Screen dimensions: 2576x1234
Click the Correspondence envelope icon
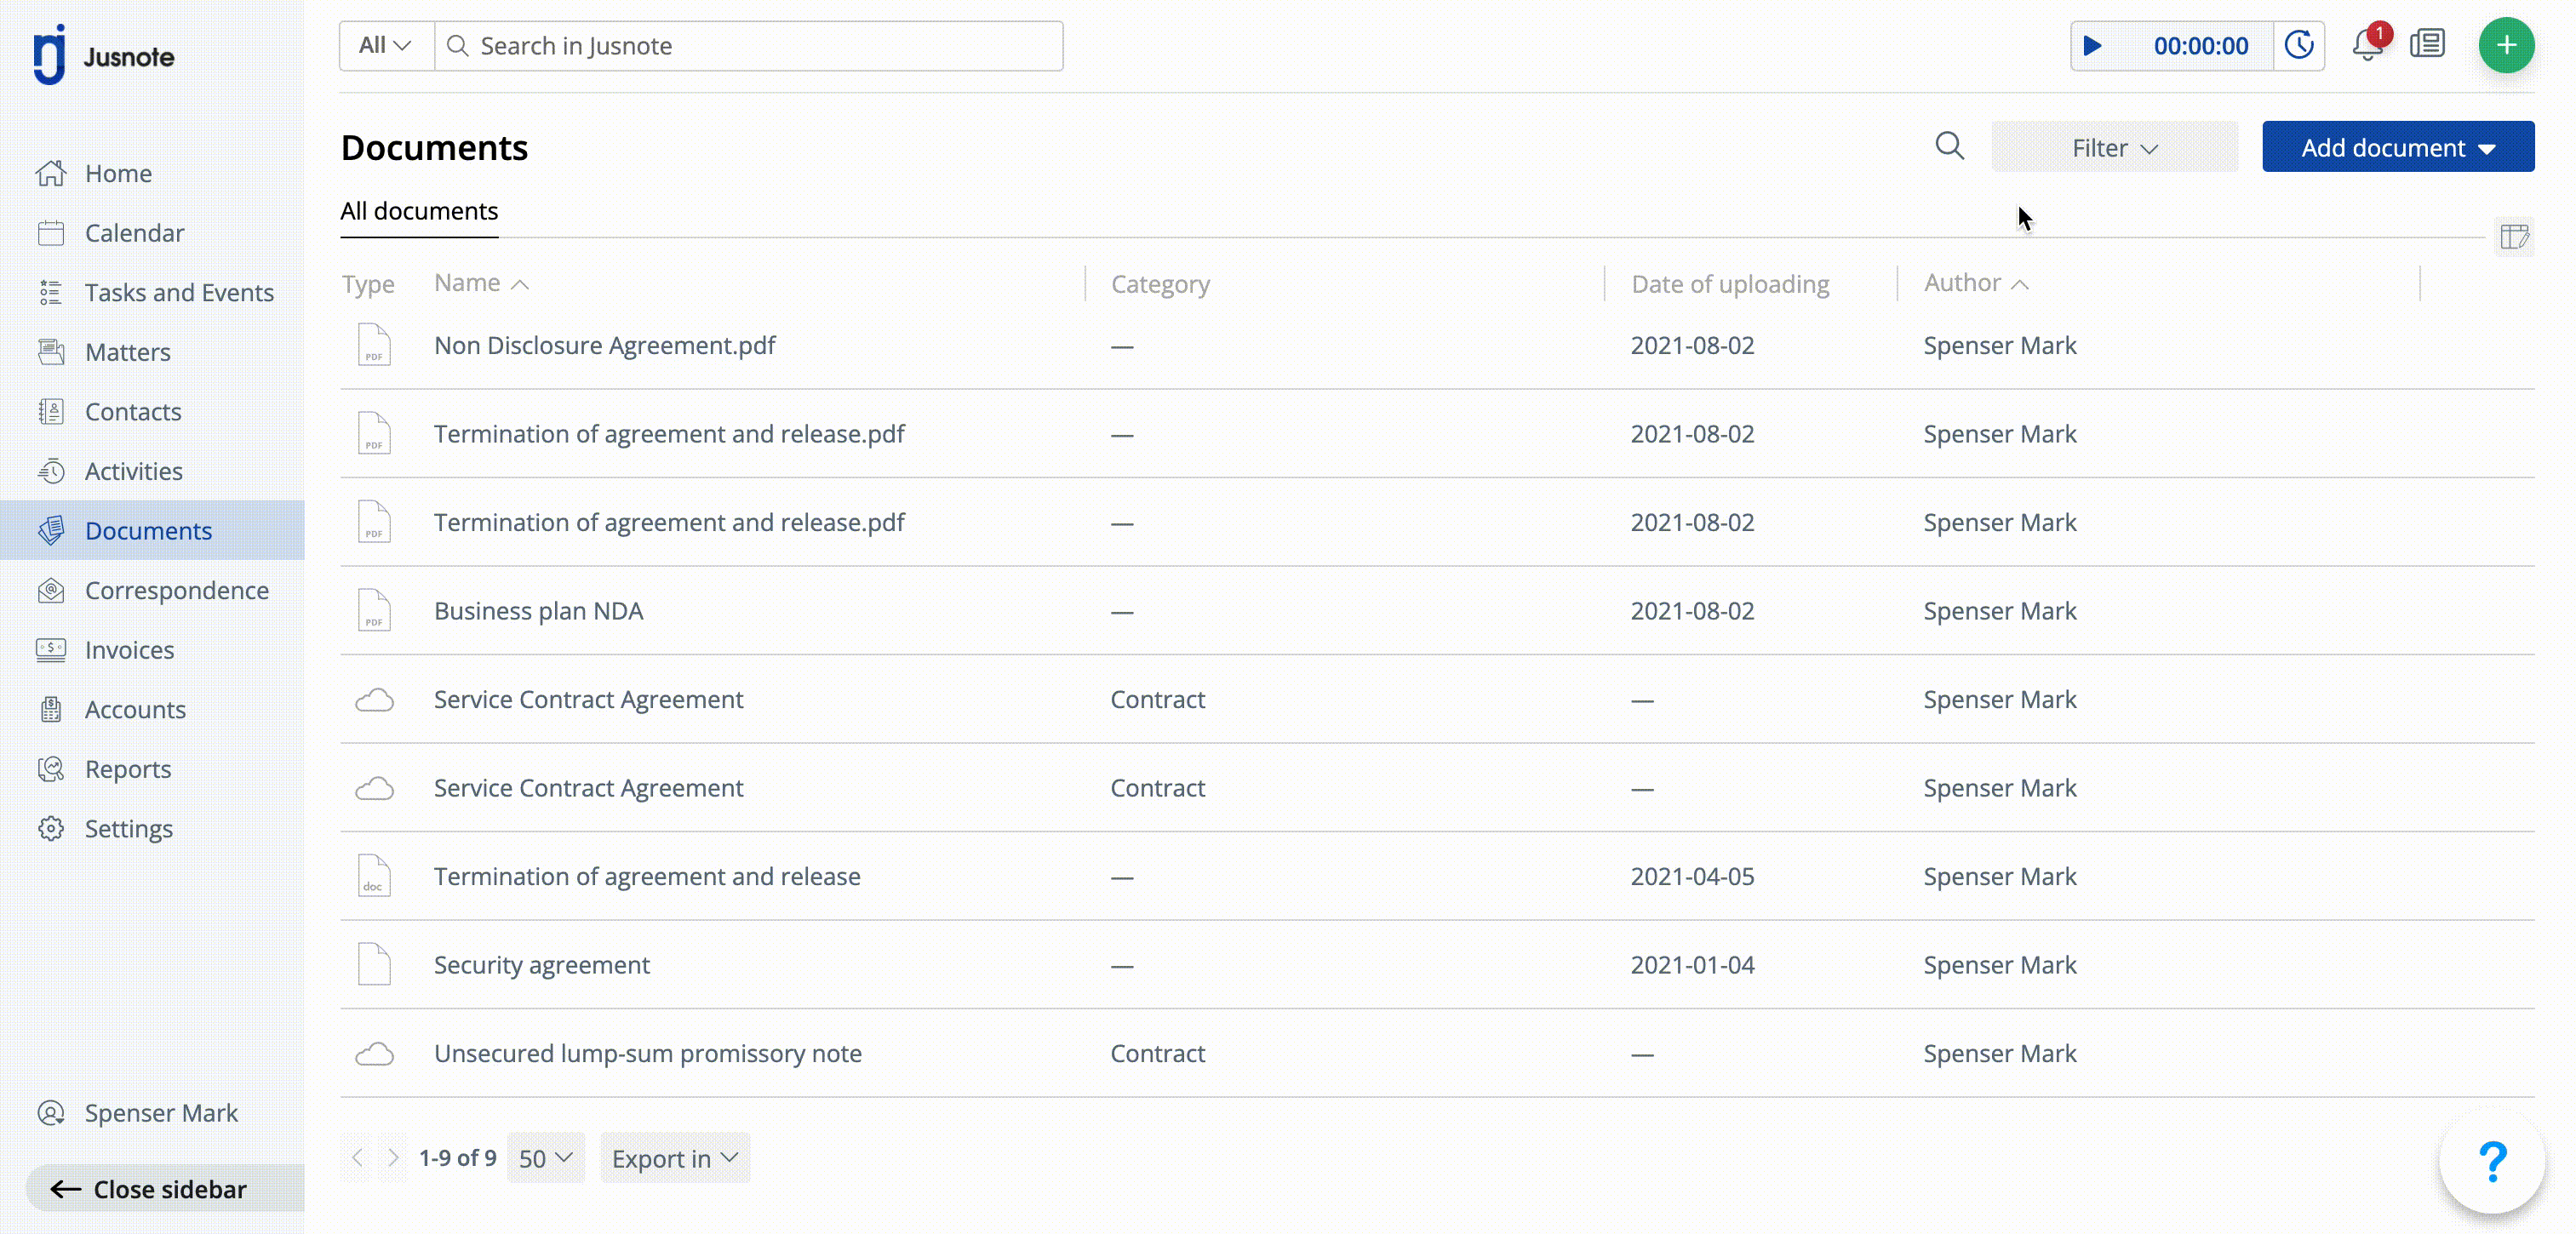coord(51,590)
